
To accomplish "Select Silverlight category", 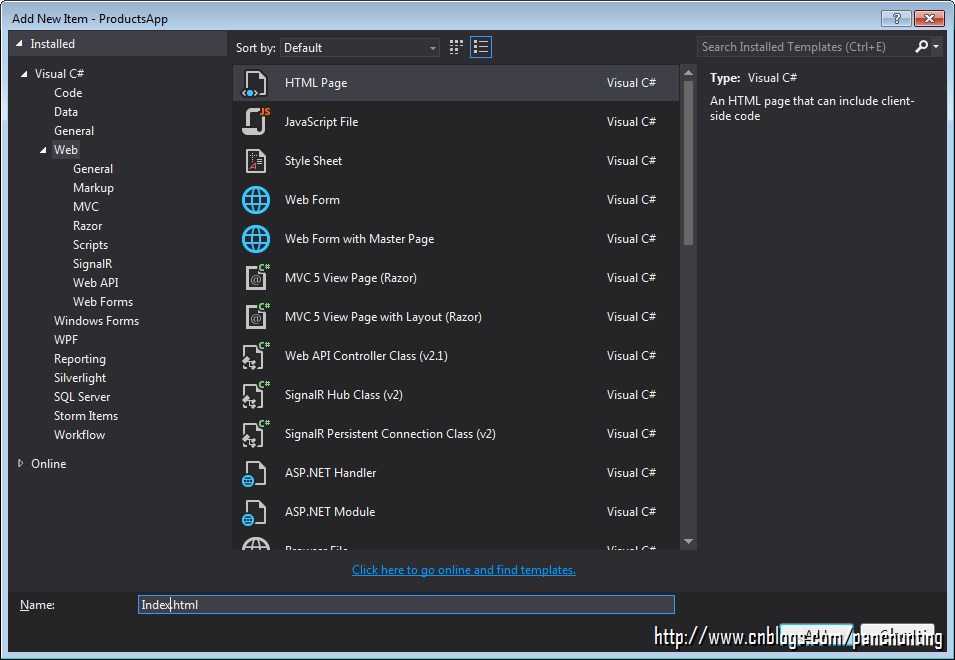I will point(80,377).
